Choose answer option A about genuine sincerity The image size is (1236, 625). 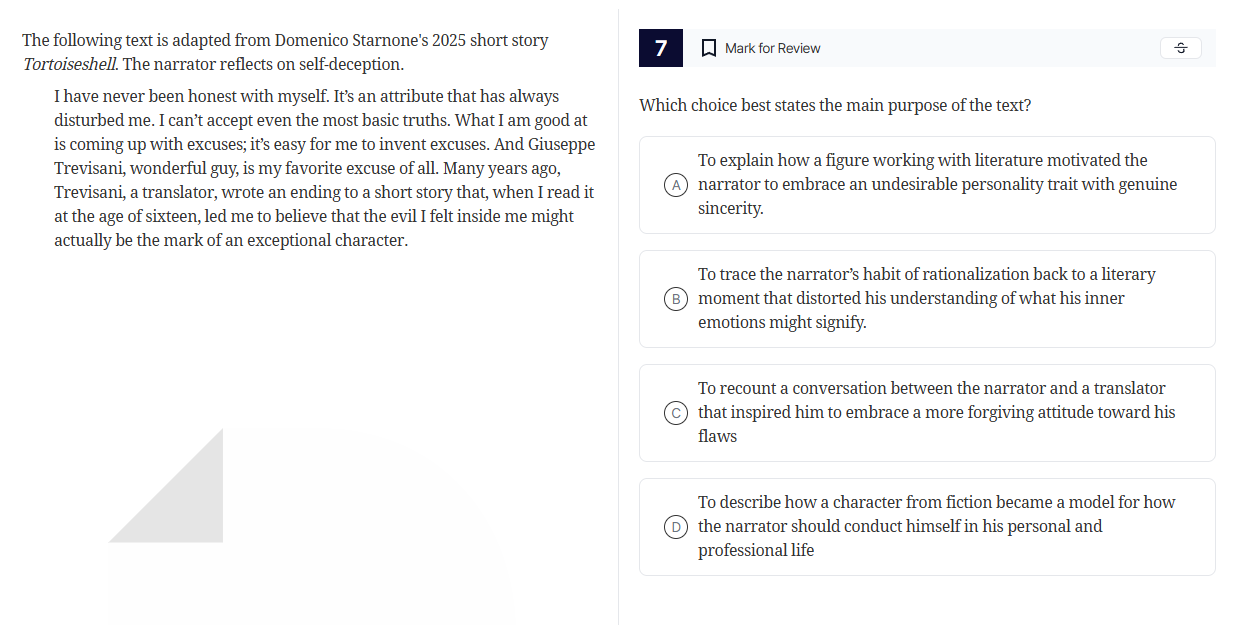coord(927,185)
